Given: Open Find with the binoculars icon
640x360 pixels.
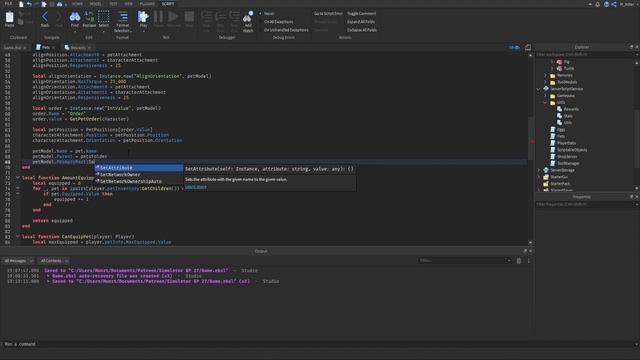Looking at the screenshot, I should pos(75,17).
